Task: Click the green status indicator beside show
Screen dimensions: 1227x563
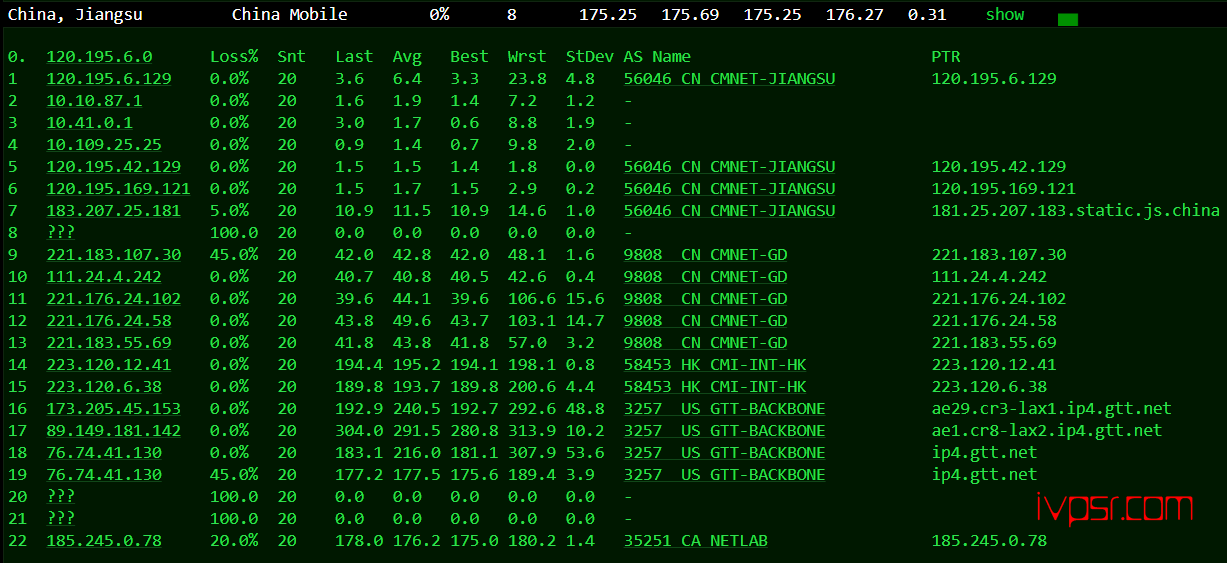Action: (1067, 19)
